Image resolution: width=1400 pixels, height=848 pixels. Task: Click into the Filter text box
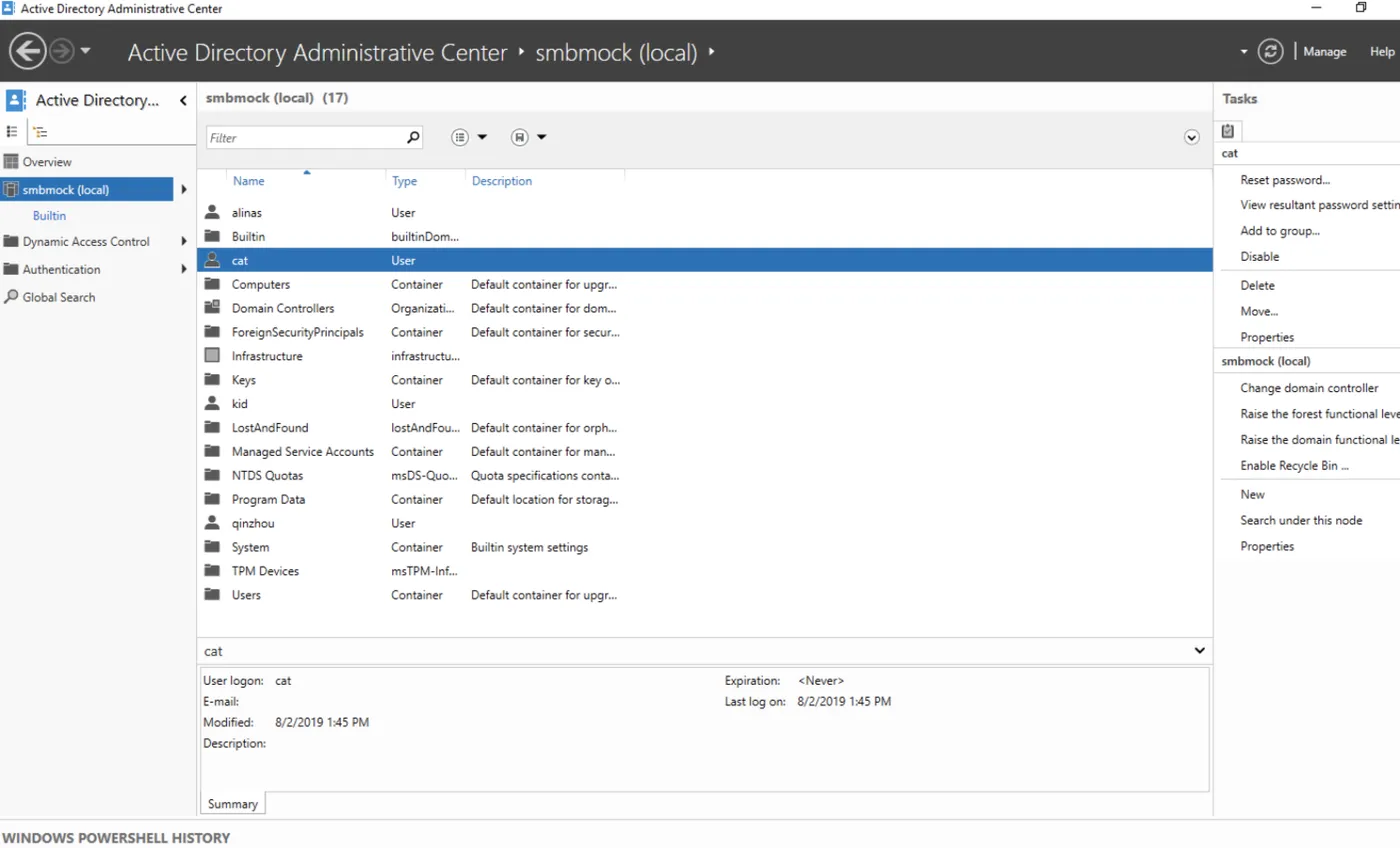[x=305, y=138]
